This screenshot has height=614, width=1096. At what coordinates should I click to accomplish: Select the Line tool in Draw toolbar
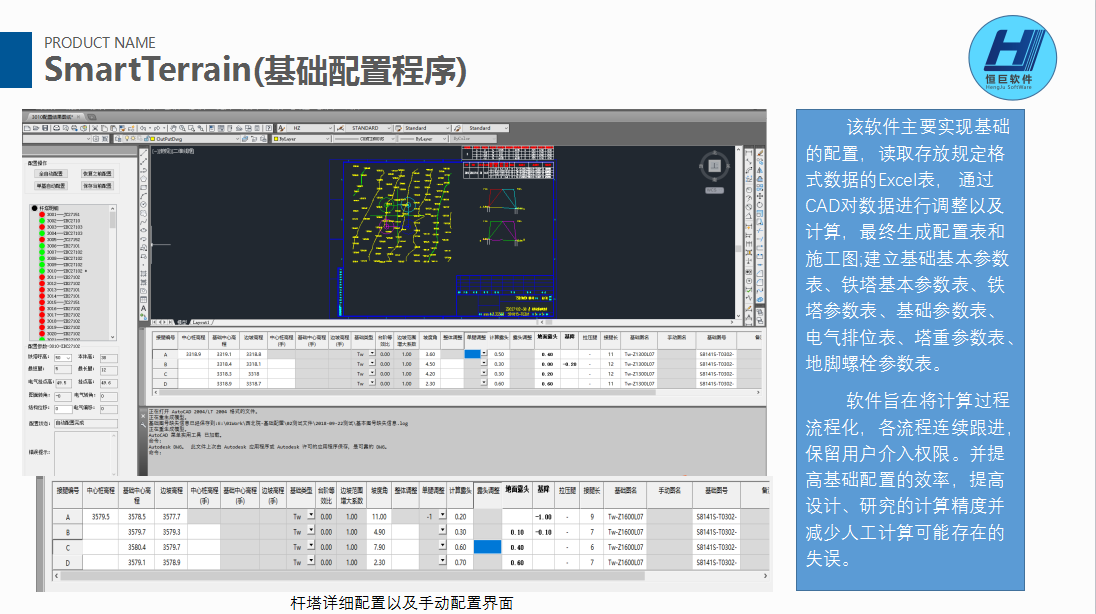[x=143, y=152]
